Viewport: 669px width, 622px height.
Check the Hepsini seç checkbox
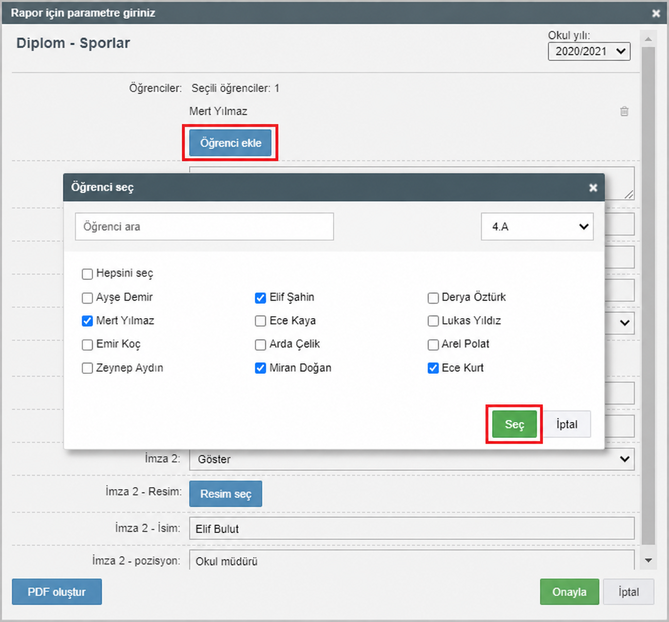(x=87, y=274)
